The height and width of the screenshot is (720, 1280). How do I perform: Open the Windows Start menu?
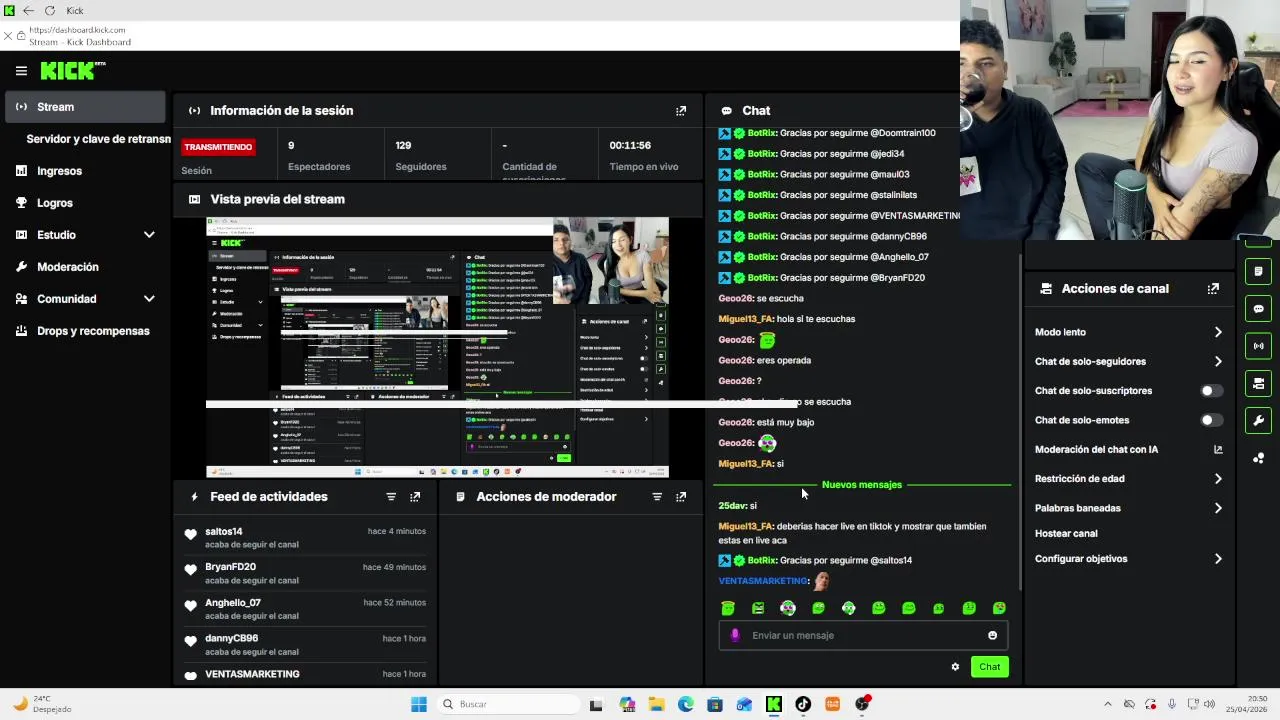point(419,704)
